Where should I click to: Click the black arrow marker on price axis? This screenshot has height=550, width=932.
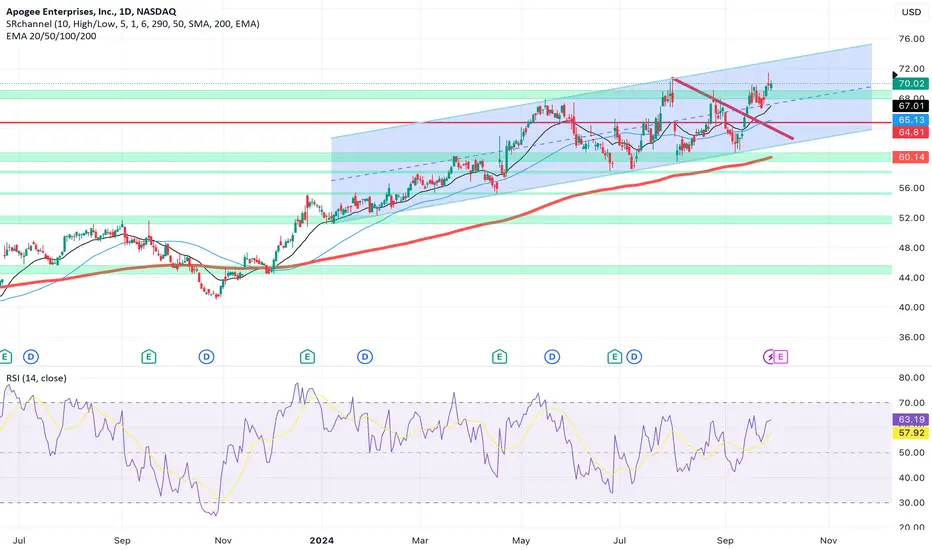coord(895,75)
